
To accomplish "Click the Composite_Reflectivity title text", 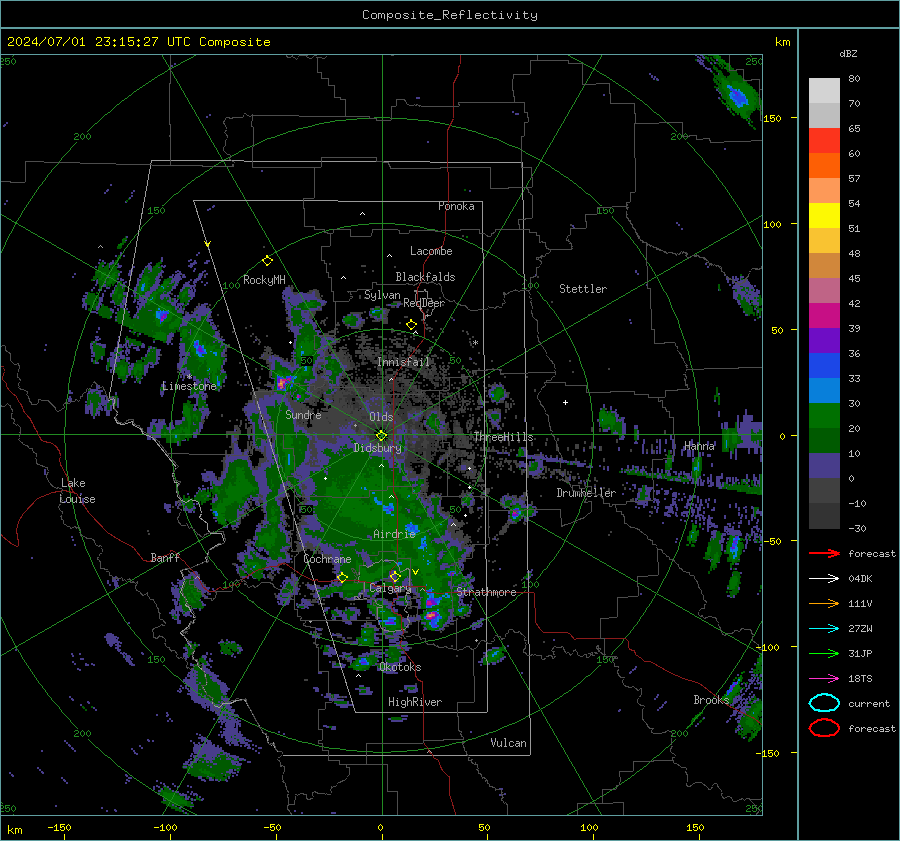I will [450, 15].
